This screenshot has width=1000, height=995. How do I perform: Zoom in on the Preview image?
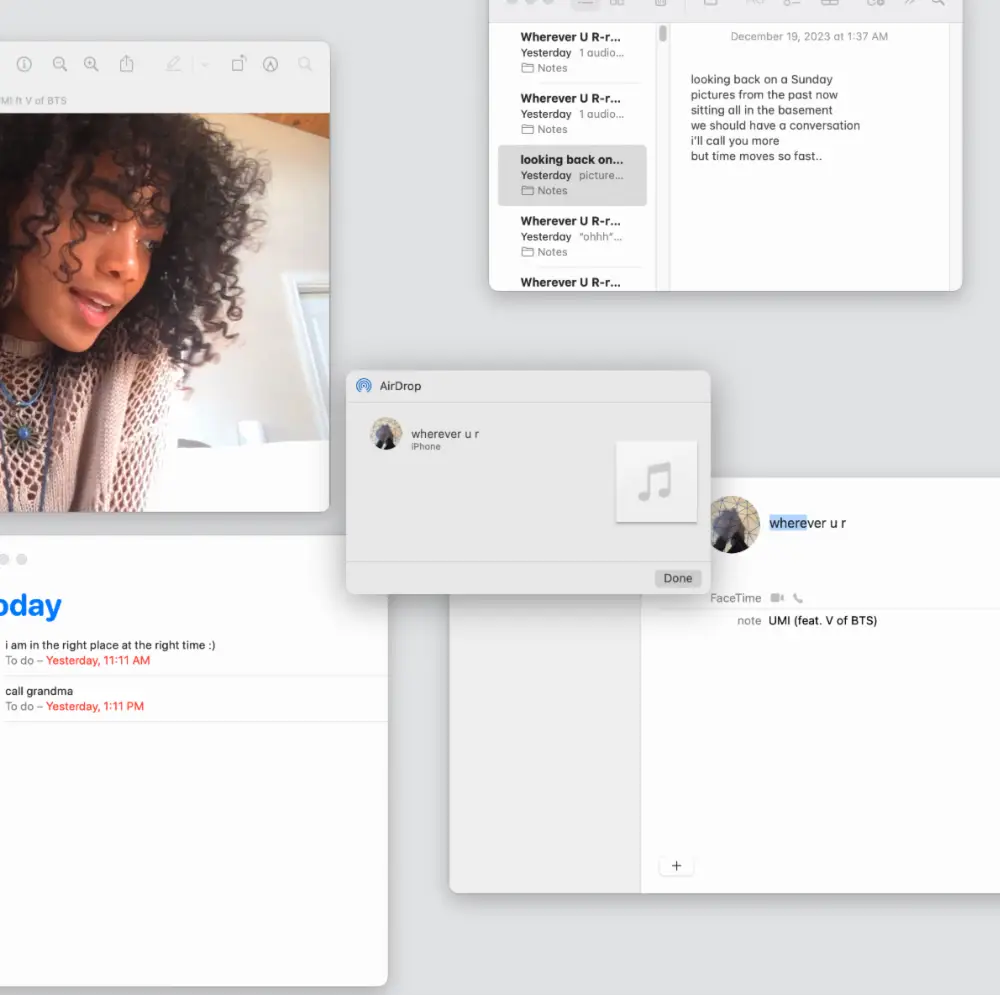point(91,64)
